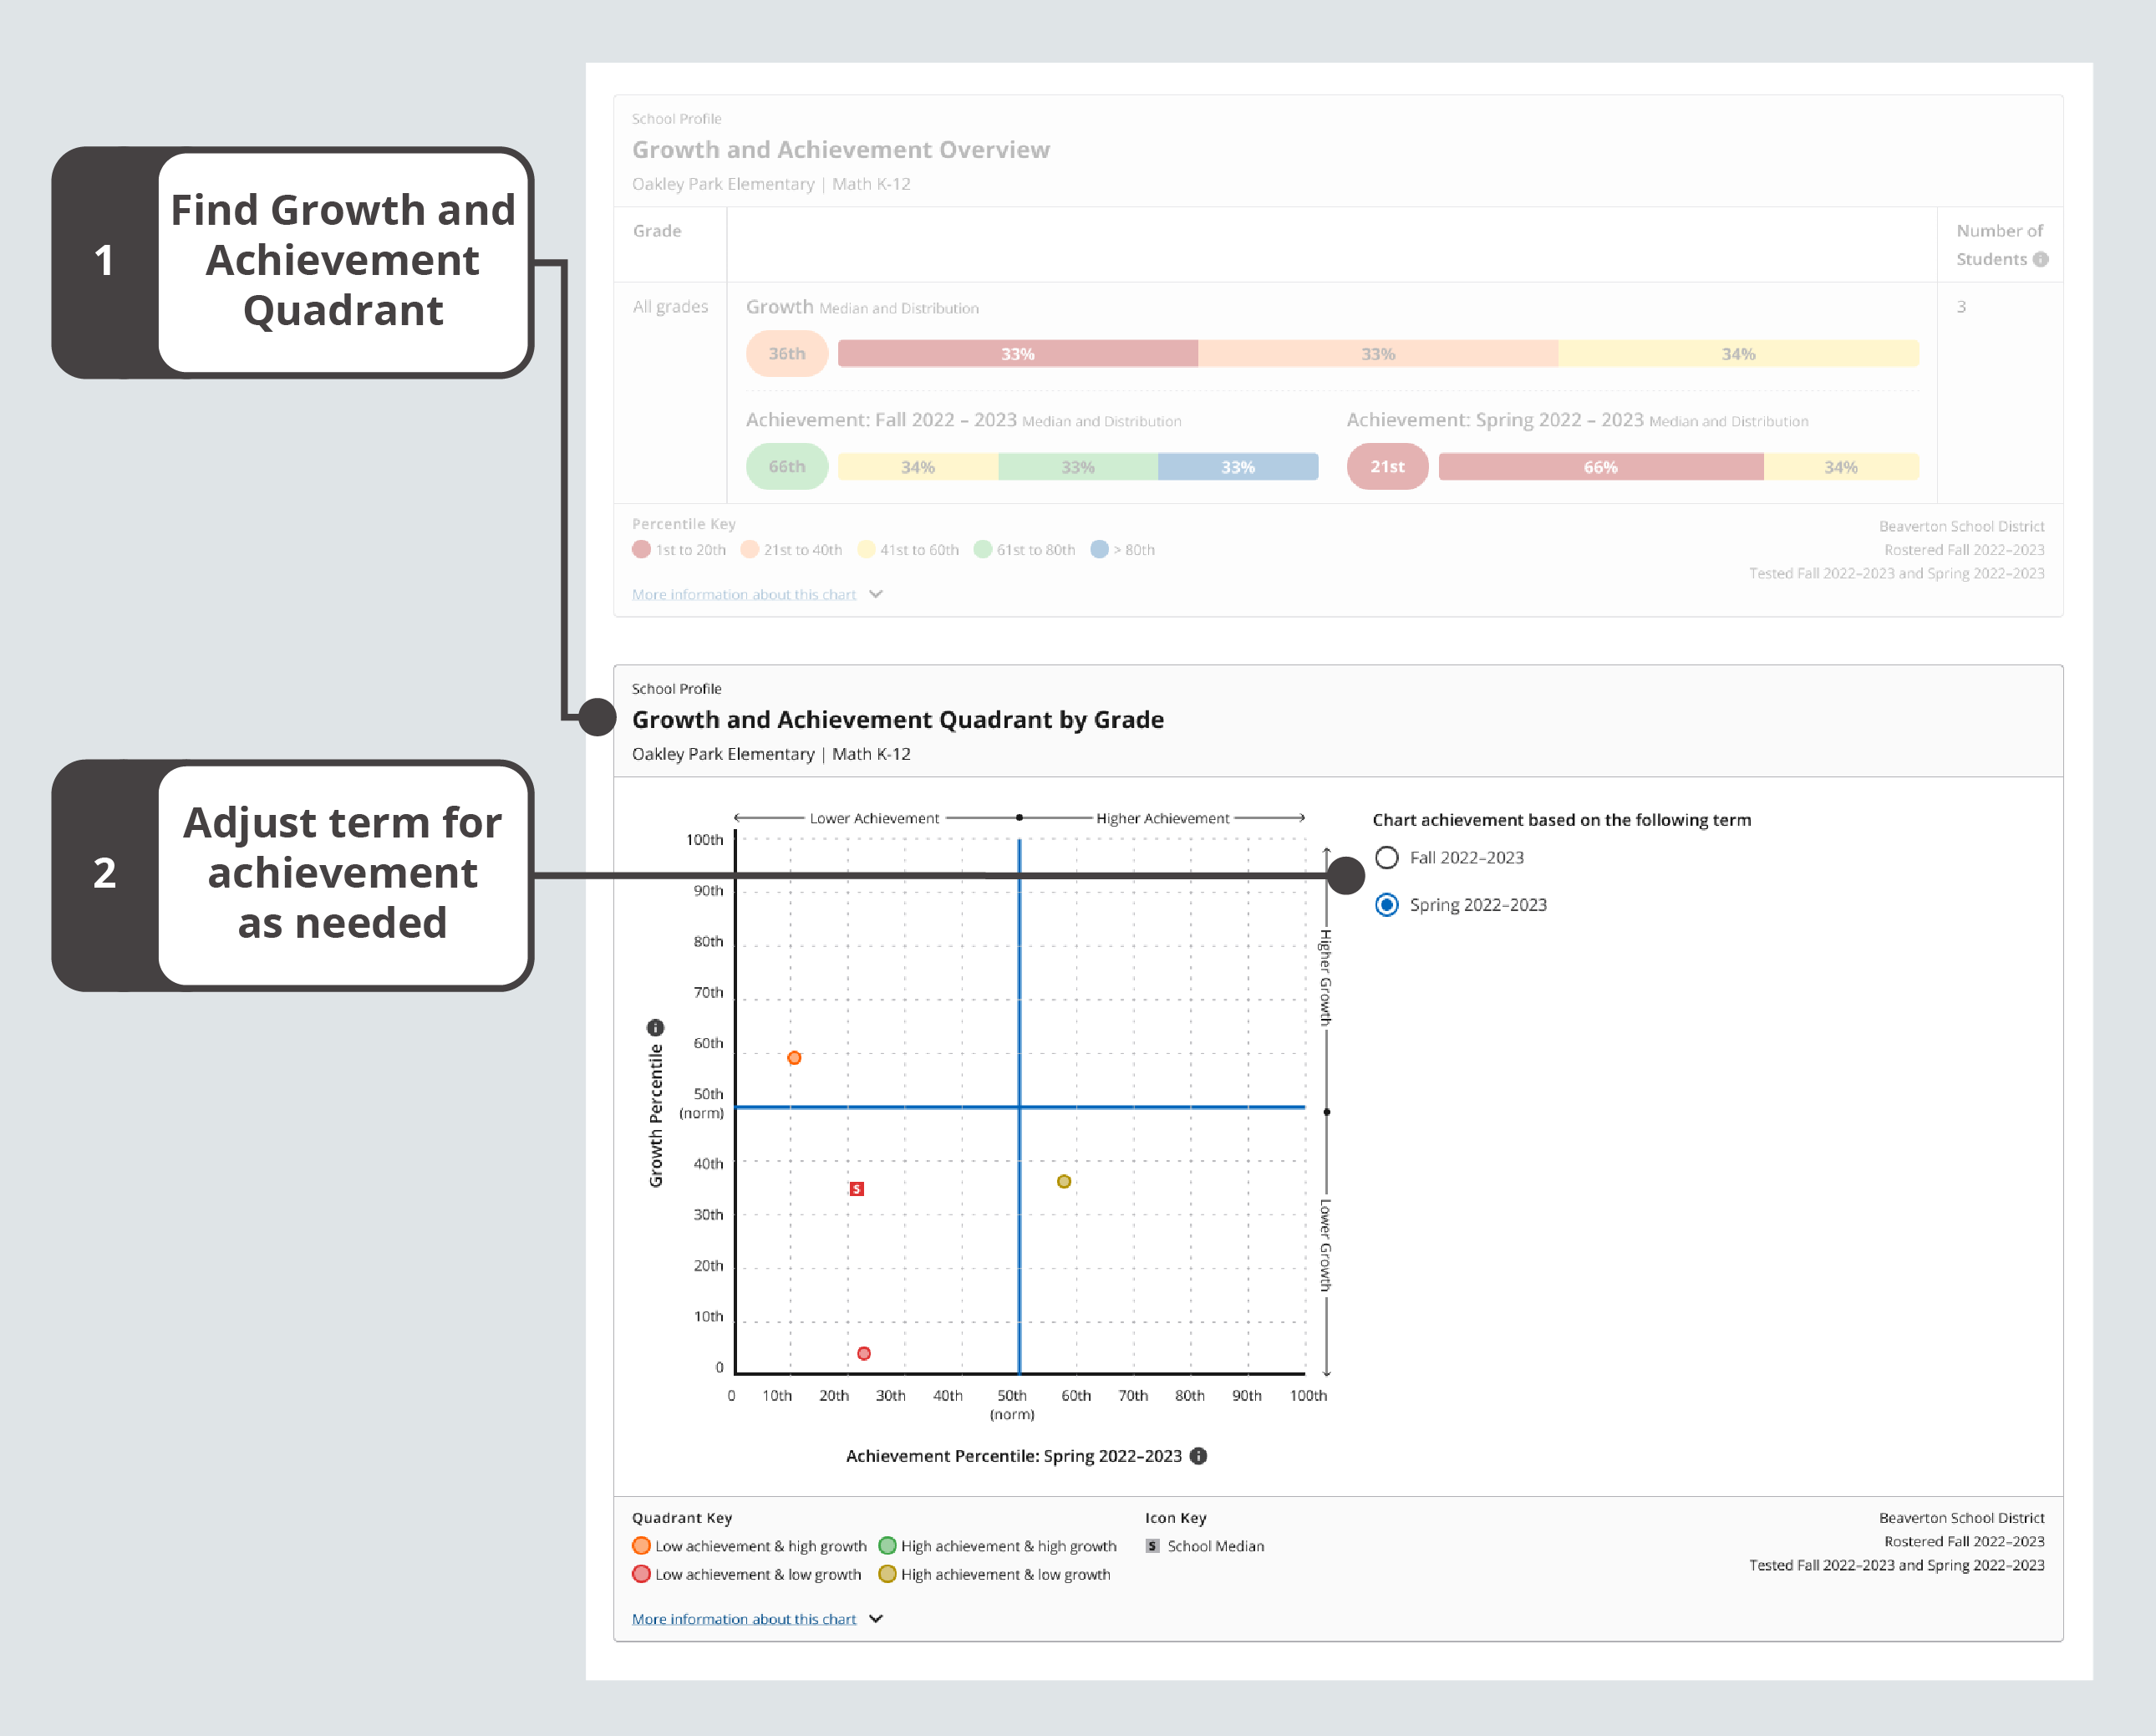Screen dimensions: 2156x1736
Task: Click the Number of Students info icon
Action: (x=2042, y=259)
